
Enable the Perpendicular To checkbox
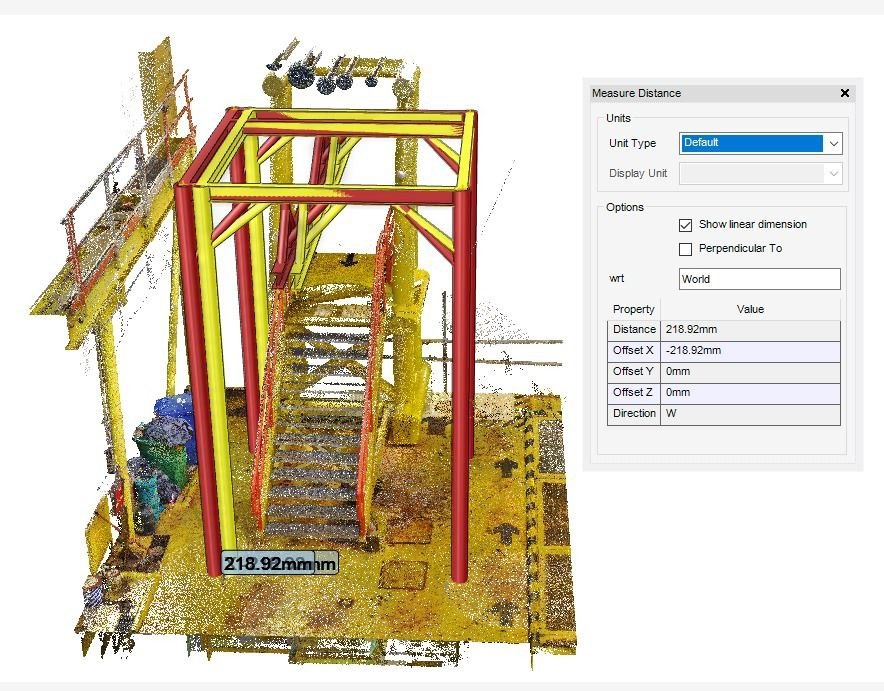click(686, 249)
